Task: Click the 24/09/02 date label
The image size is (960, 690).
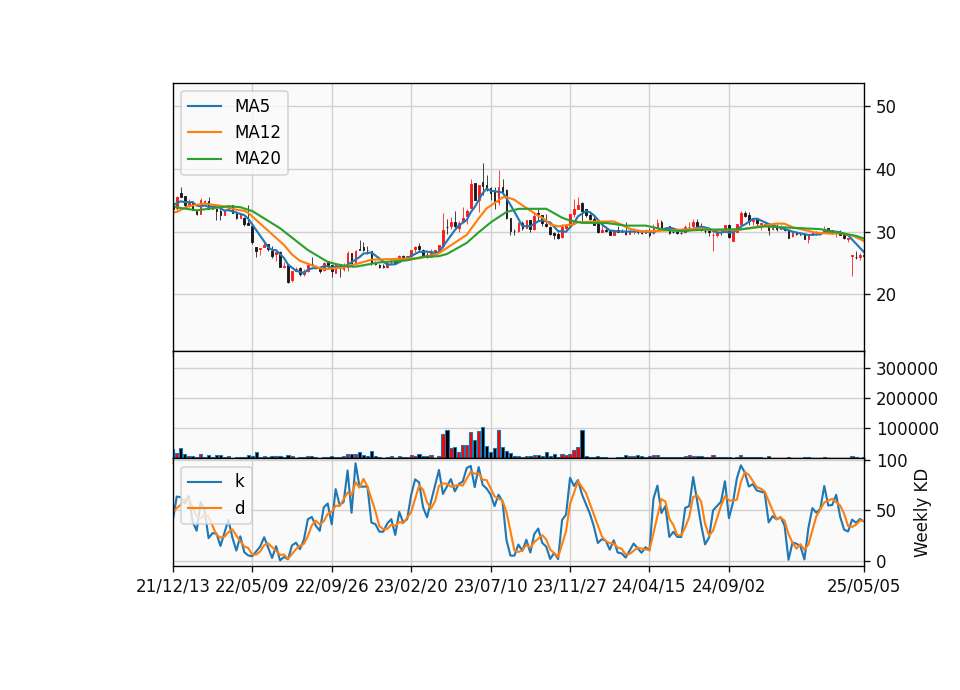Action: coord(729,586)
